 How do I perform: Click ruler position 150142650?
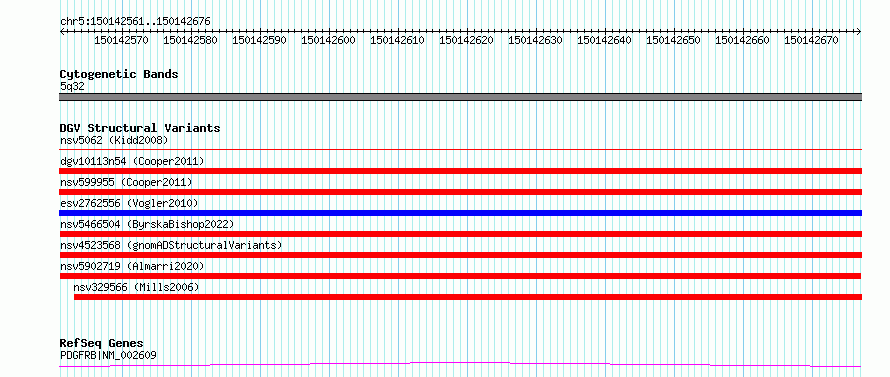[673, 40]
